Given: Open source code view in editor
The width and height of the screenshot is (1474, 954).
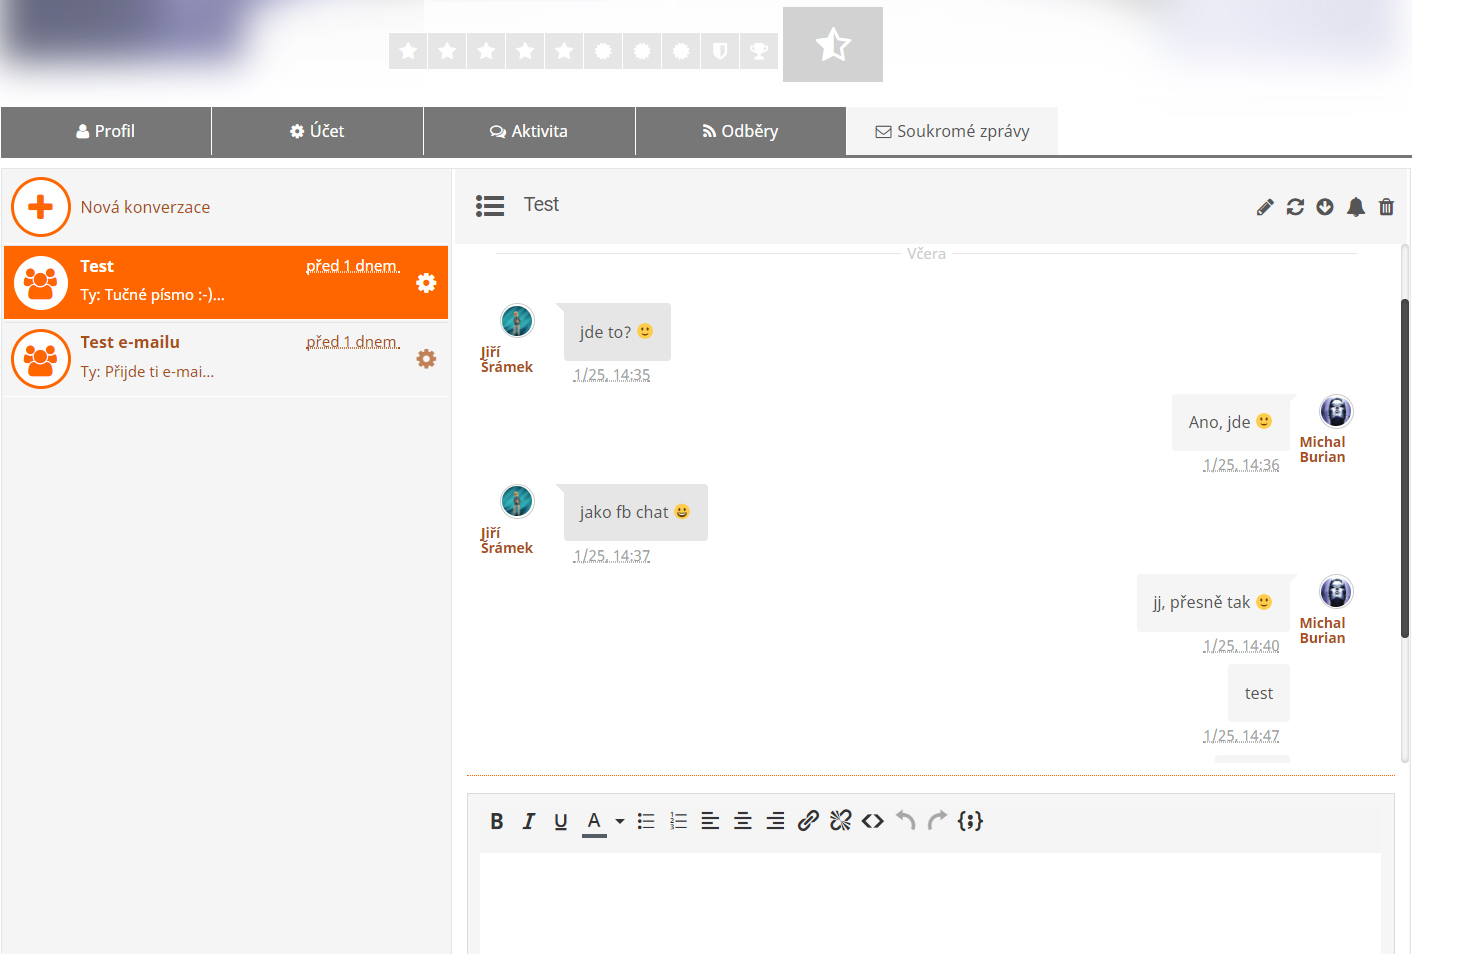Looking at the screenshot, I should tap(873, 821).
